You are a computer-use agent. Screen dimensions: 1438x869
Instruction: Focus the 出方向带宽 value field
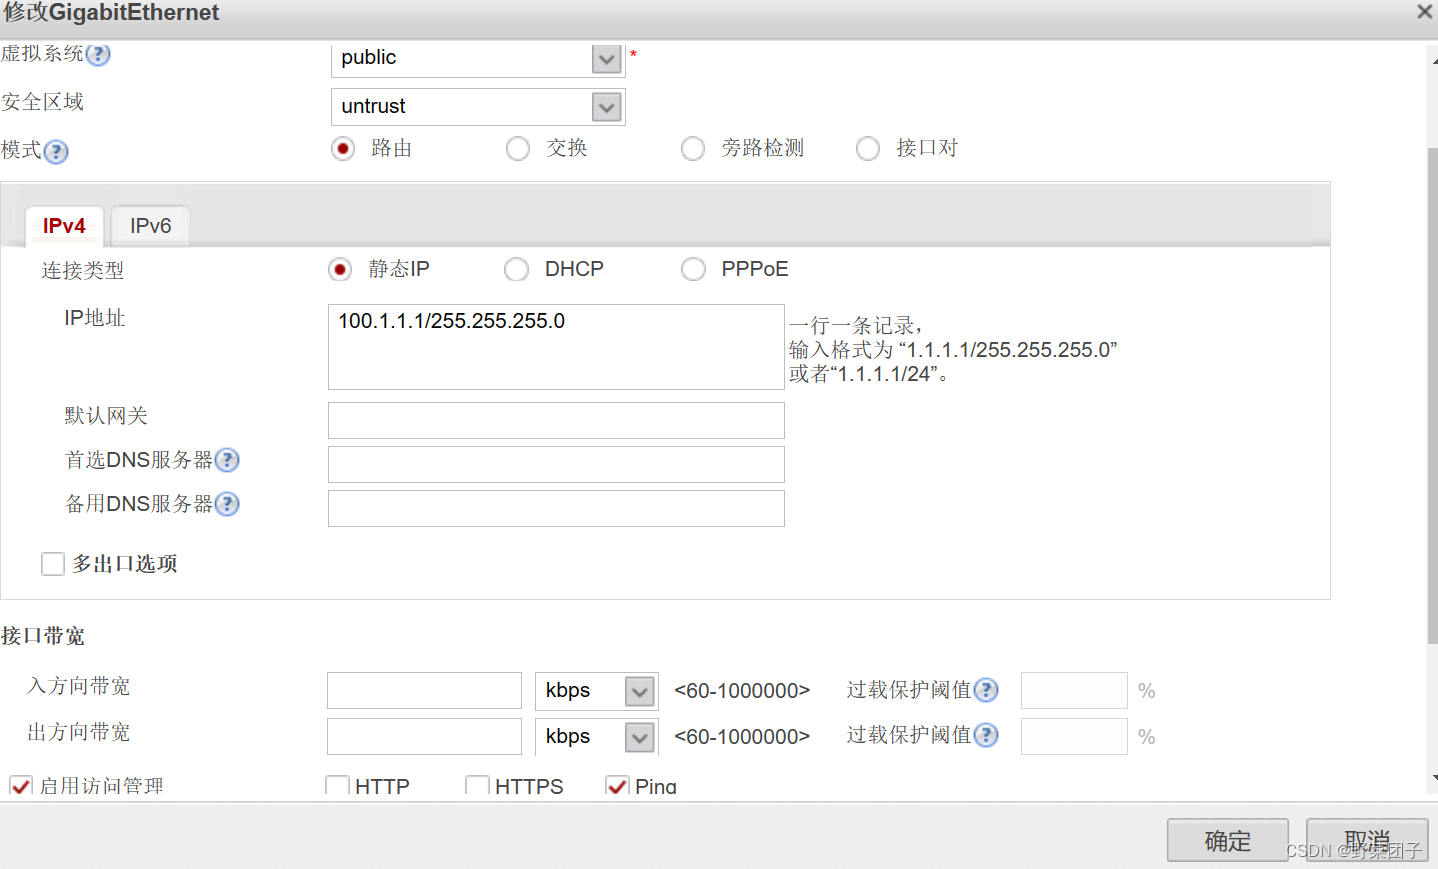pos(424,736)
